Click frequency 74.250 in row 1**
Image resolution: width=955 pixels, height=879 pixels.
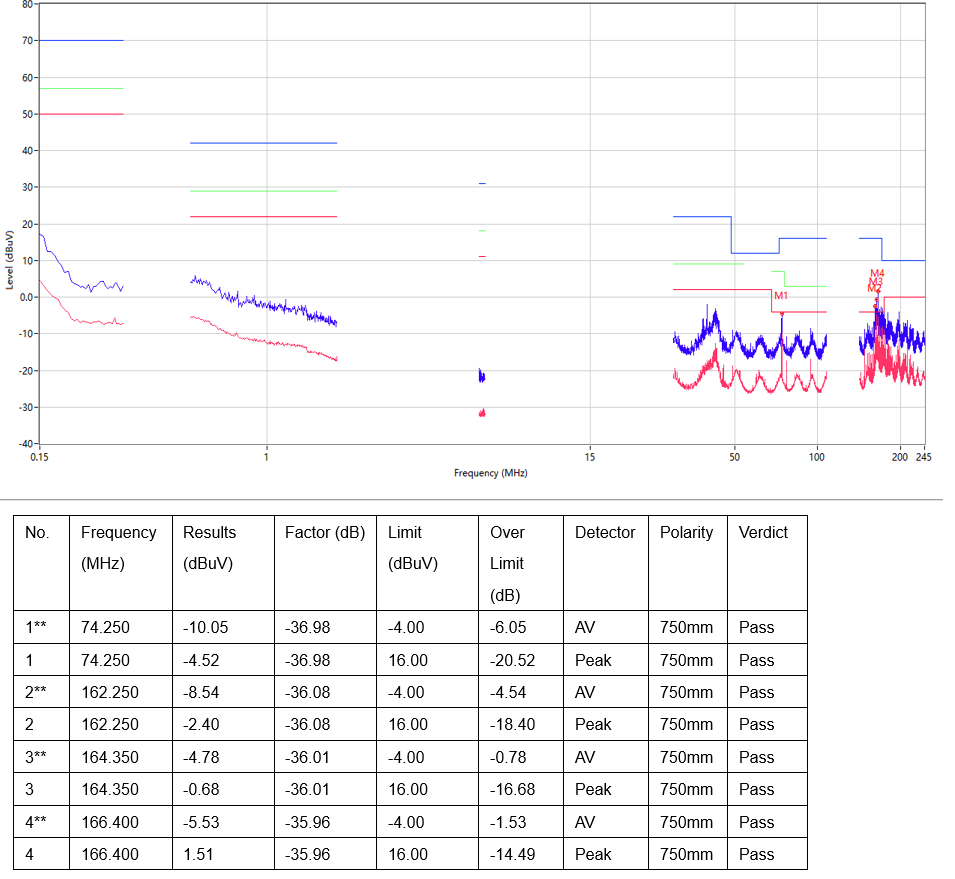pos(105,627)
